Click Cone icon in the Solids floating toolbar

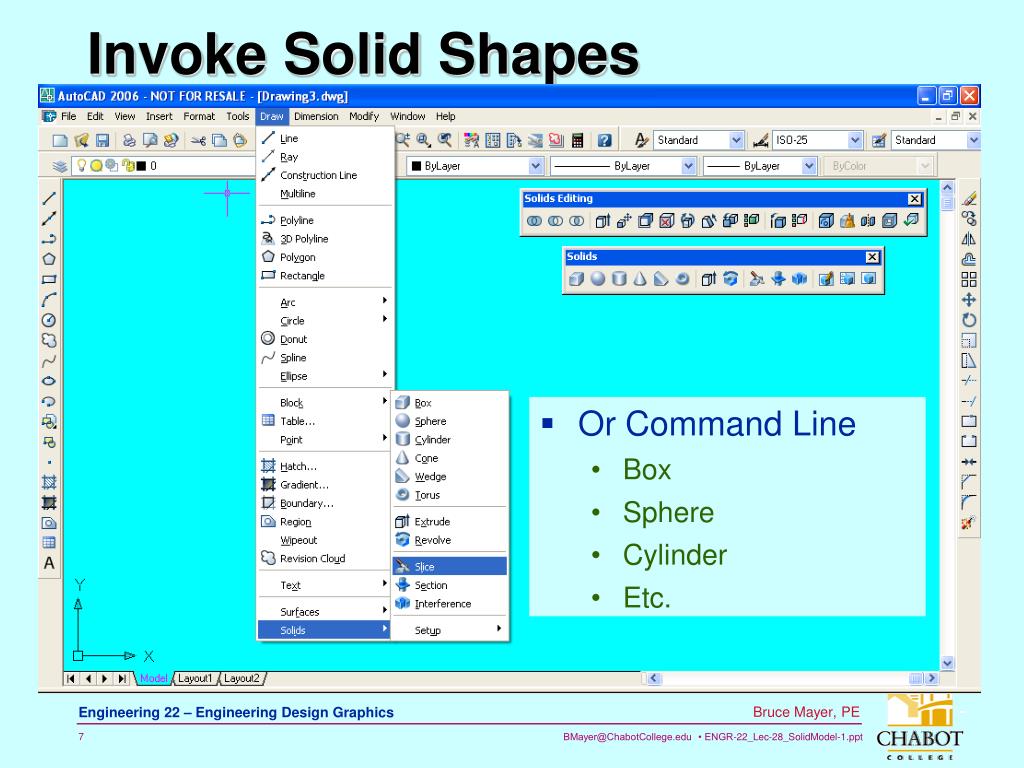click(x=640, y=279)
